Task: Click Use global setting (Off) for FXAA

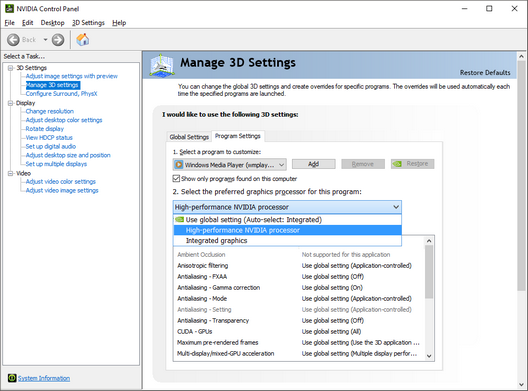Action: pos(333,276)
